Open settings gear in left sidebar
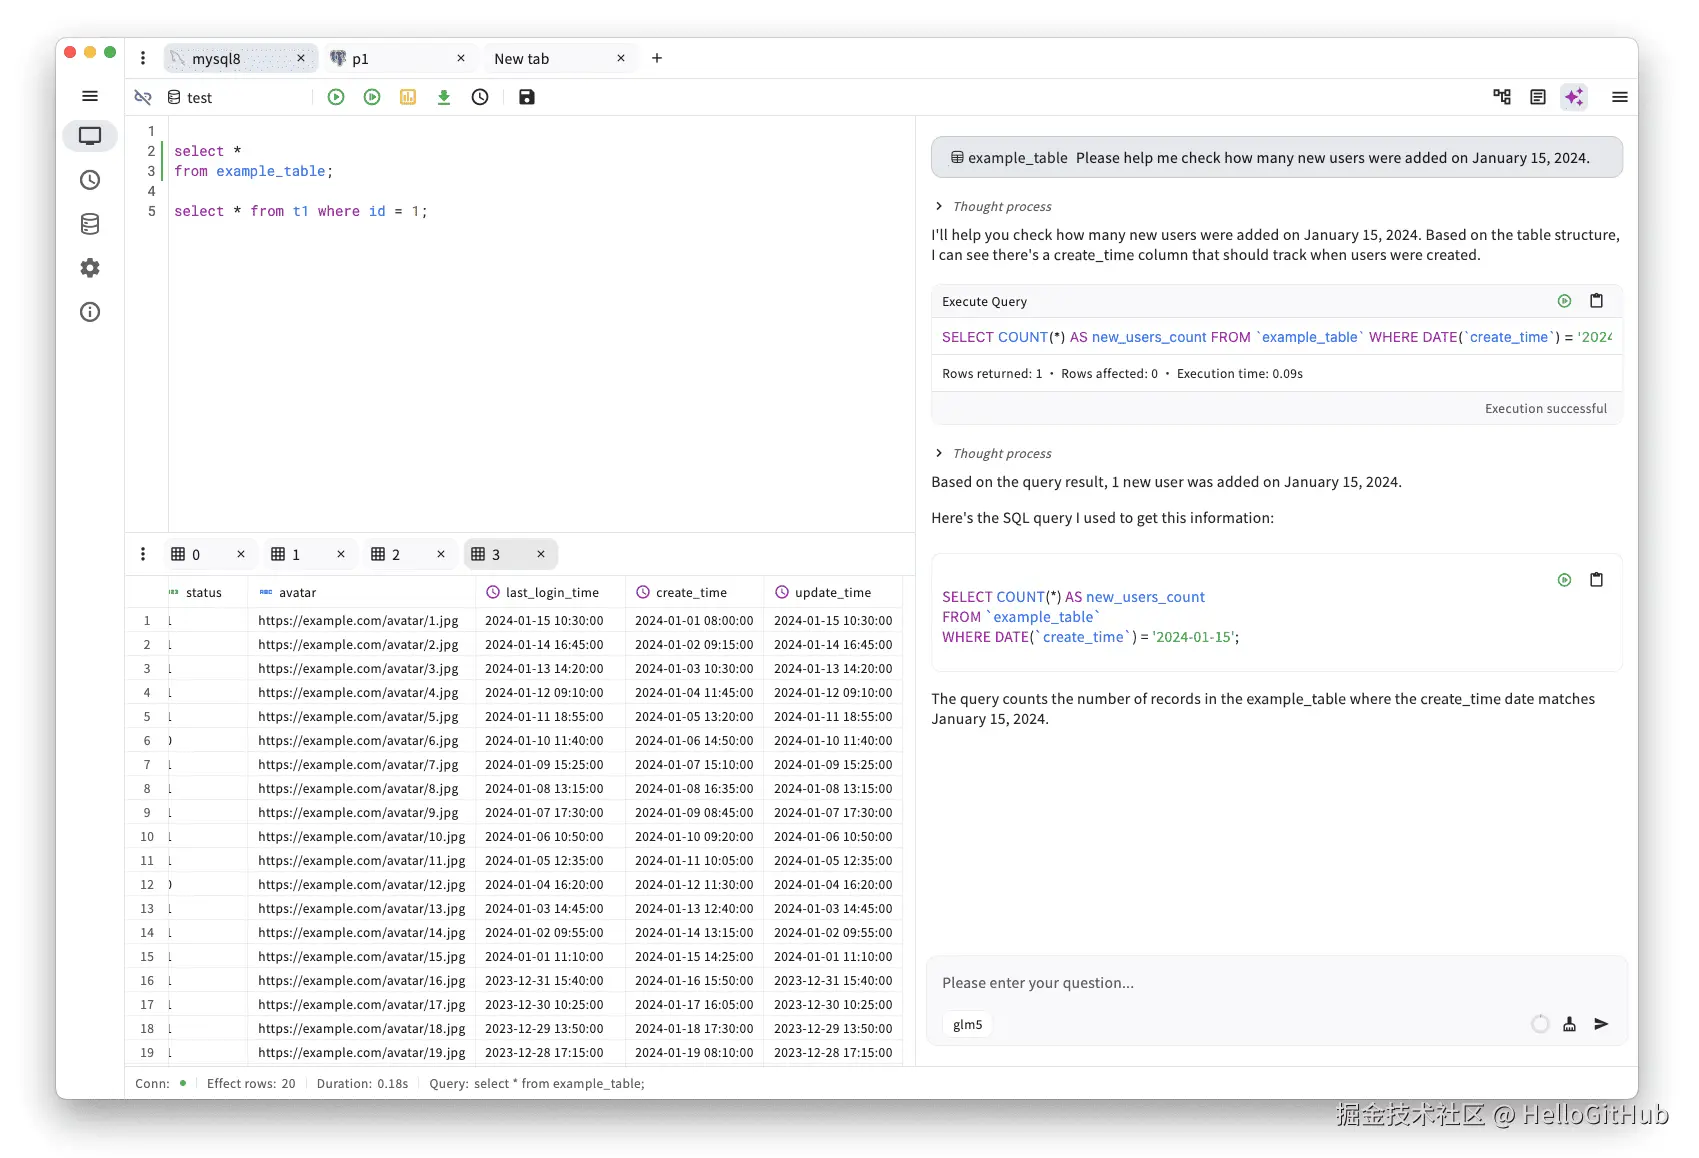The image size is (1699, 1158). (90, 268)
